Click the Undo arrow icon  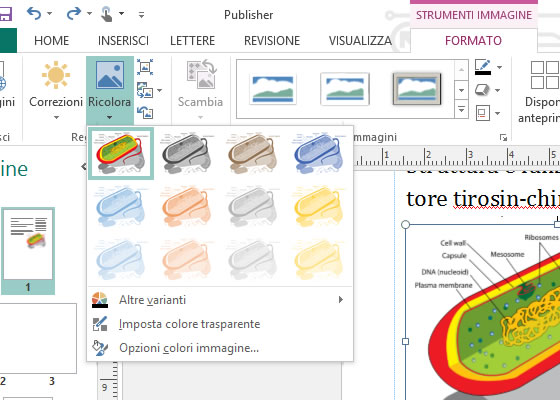click(34, 14)
